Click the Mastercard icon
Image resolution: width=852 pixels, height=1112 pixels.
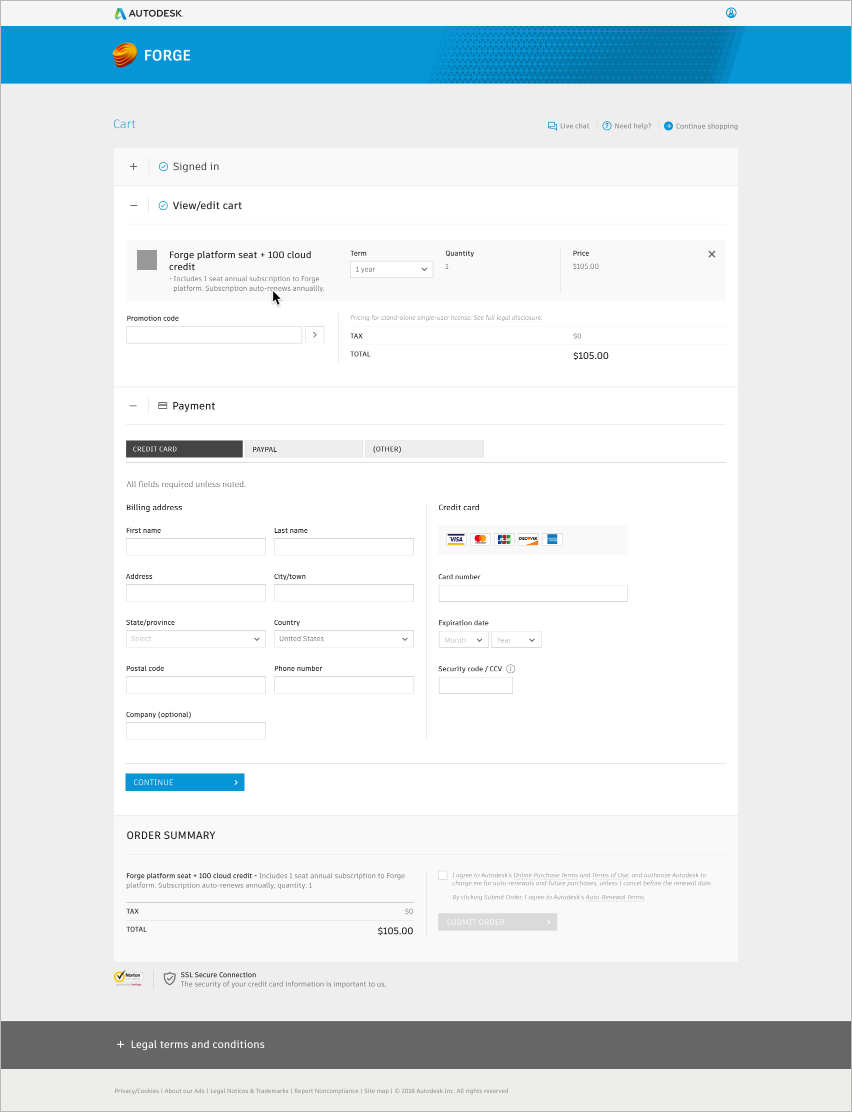point(480,540)
